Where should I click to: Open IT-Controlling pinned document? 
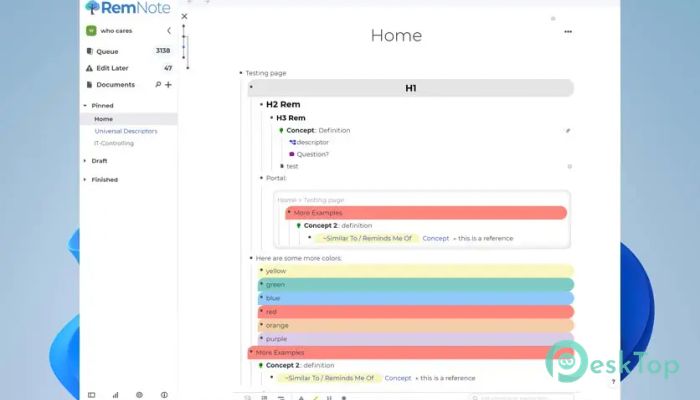pos(114,143)
